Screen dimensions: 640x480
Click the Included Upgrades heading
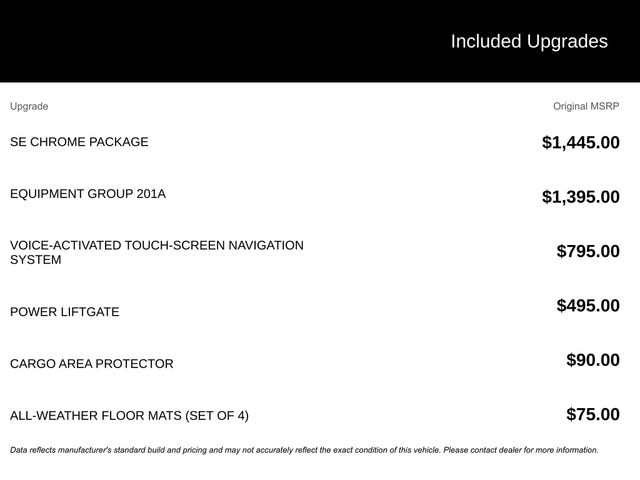pyautogui.click(x=528, y=42)
